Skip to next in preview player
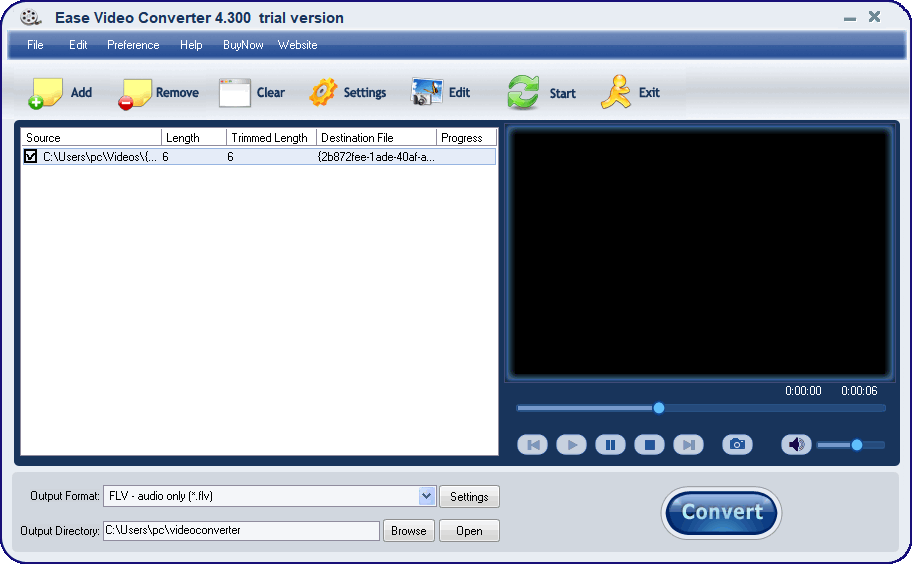The image size is (912, 564). pyautogui.click(x=688, y=445)
